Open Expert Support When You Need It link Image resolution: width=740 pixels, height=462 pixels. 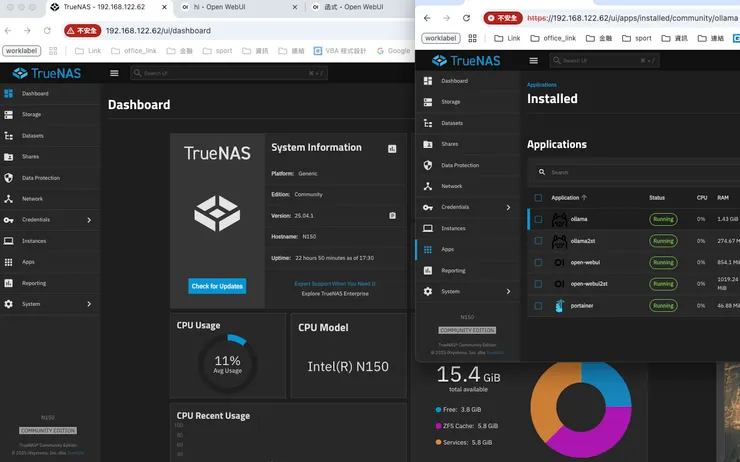pos(335,284)
